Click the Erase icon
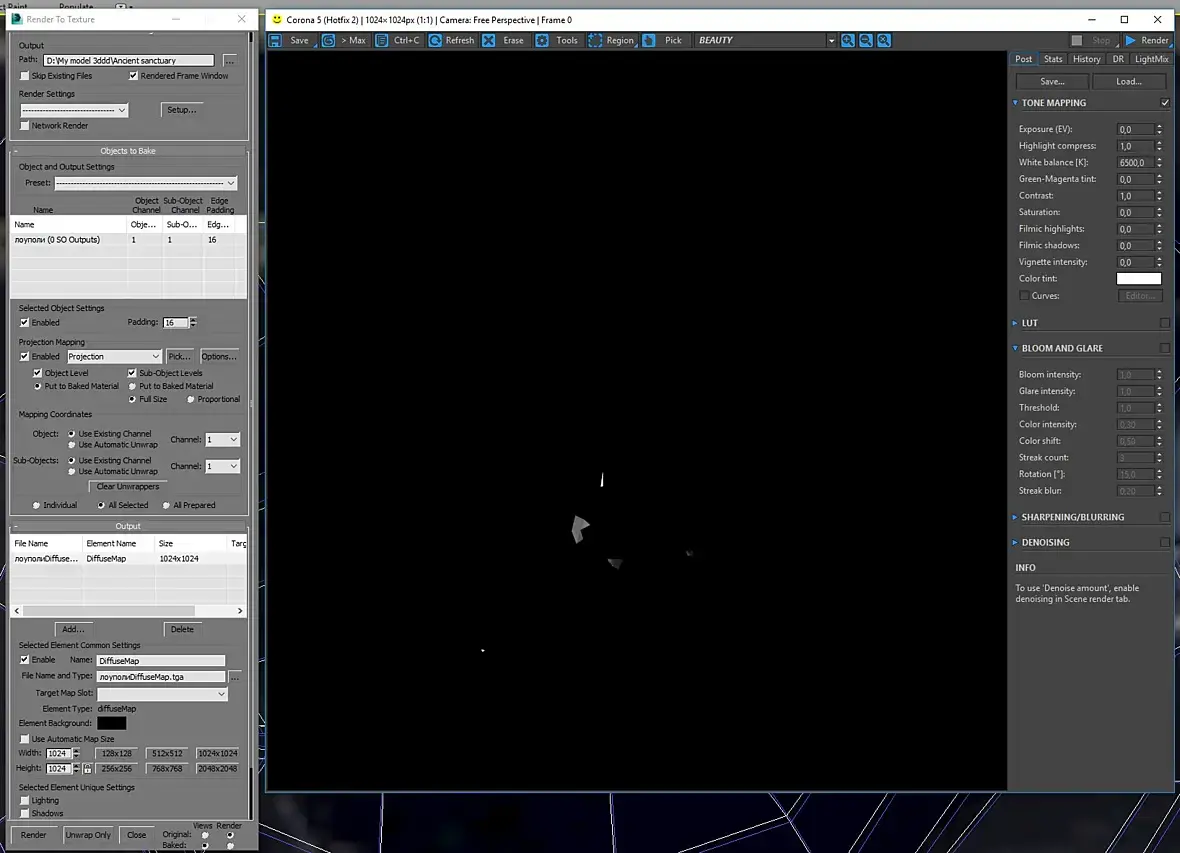This screenshot has width=1180, height=853. (x=488, y=41)
